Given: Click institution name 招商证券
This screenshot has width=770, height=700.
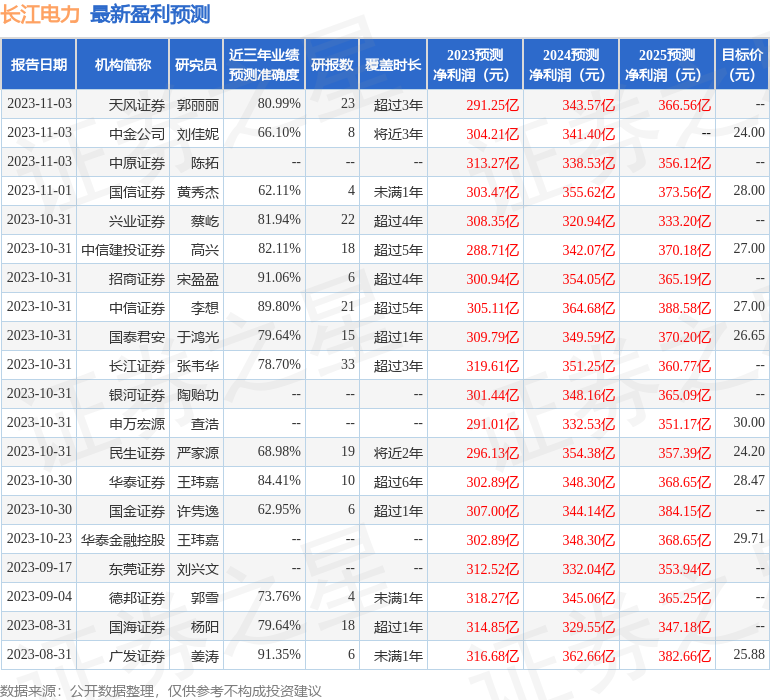Looking at the screenshot, I should [137, 279].
